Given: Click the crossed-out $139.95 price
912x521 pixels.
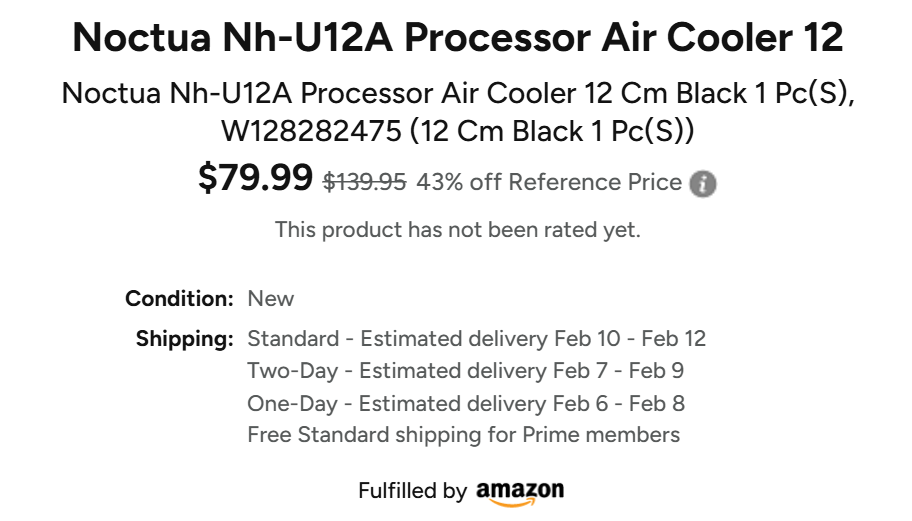Looking at the screenshot, I should 364,182.
